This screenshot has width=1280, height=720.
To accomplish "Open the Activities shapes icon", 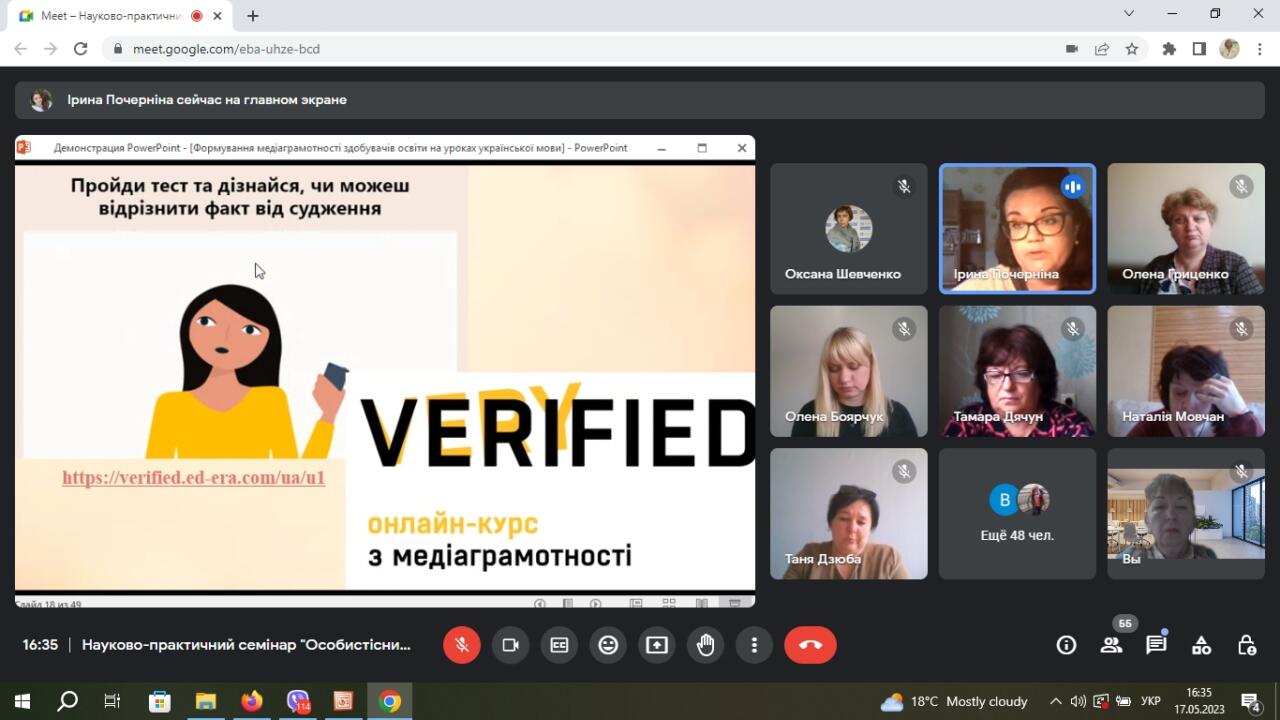I will (1201, 645).
